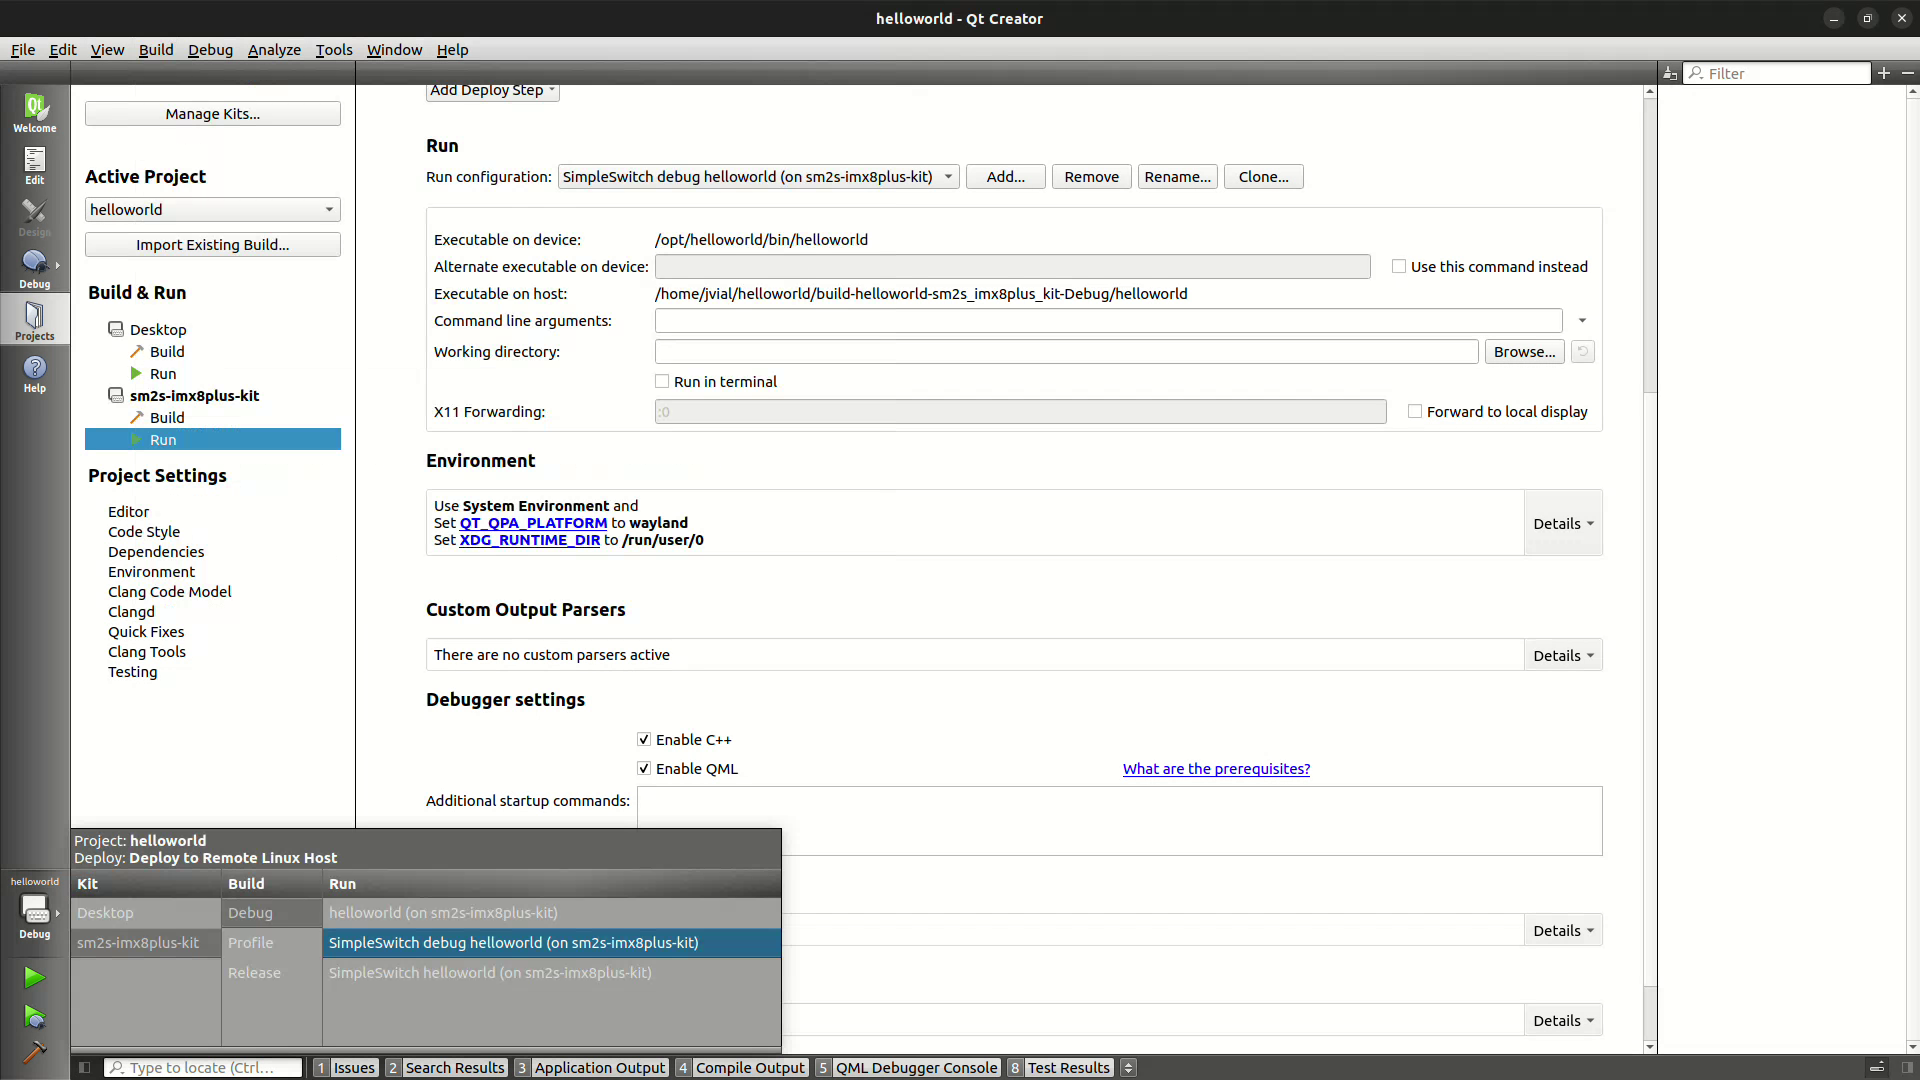1920x1080 pixels.
Task: Toggle the left sidebar visibility
Action: click(x=85, y=1068)
